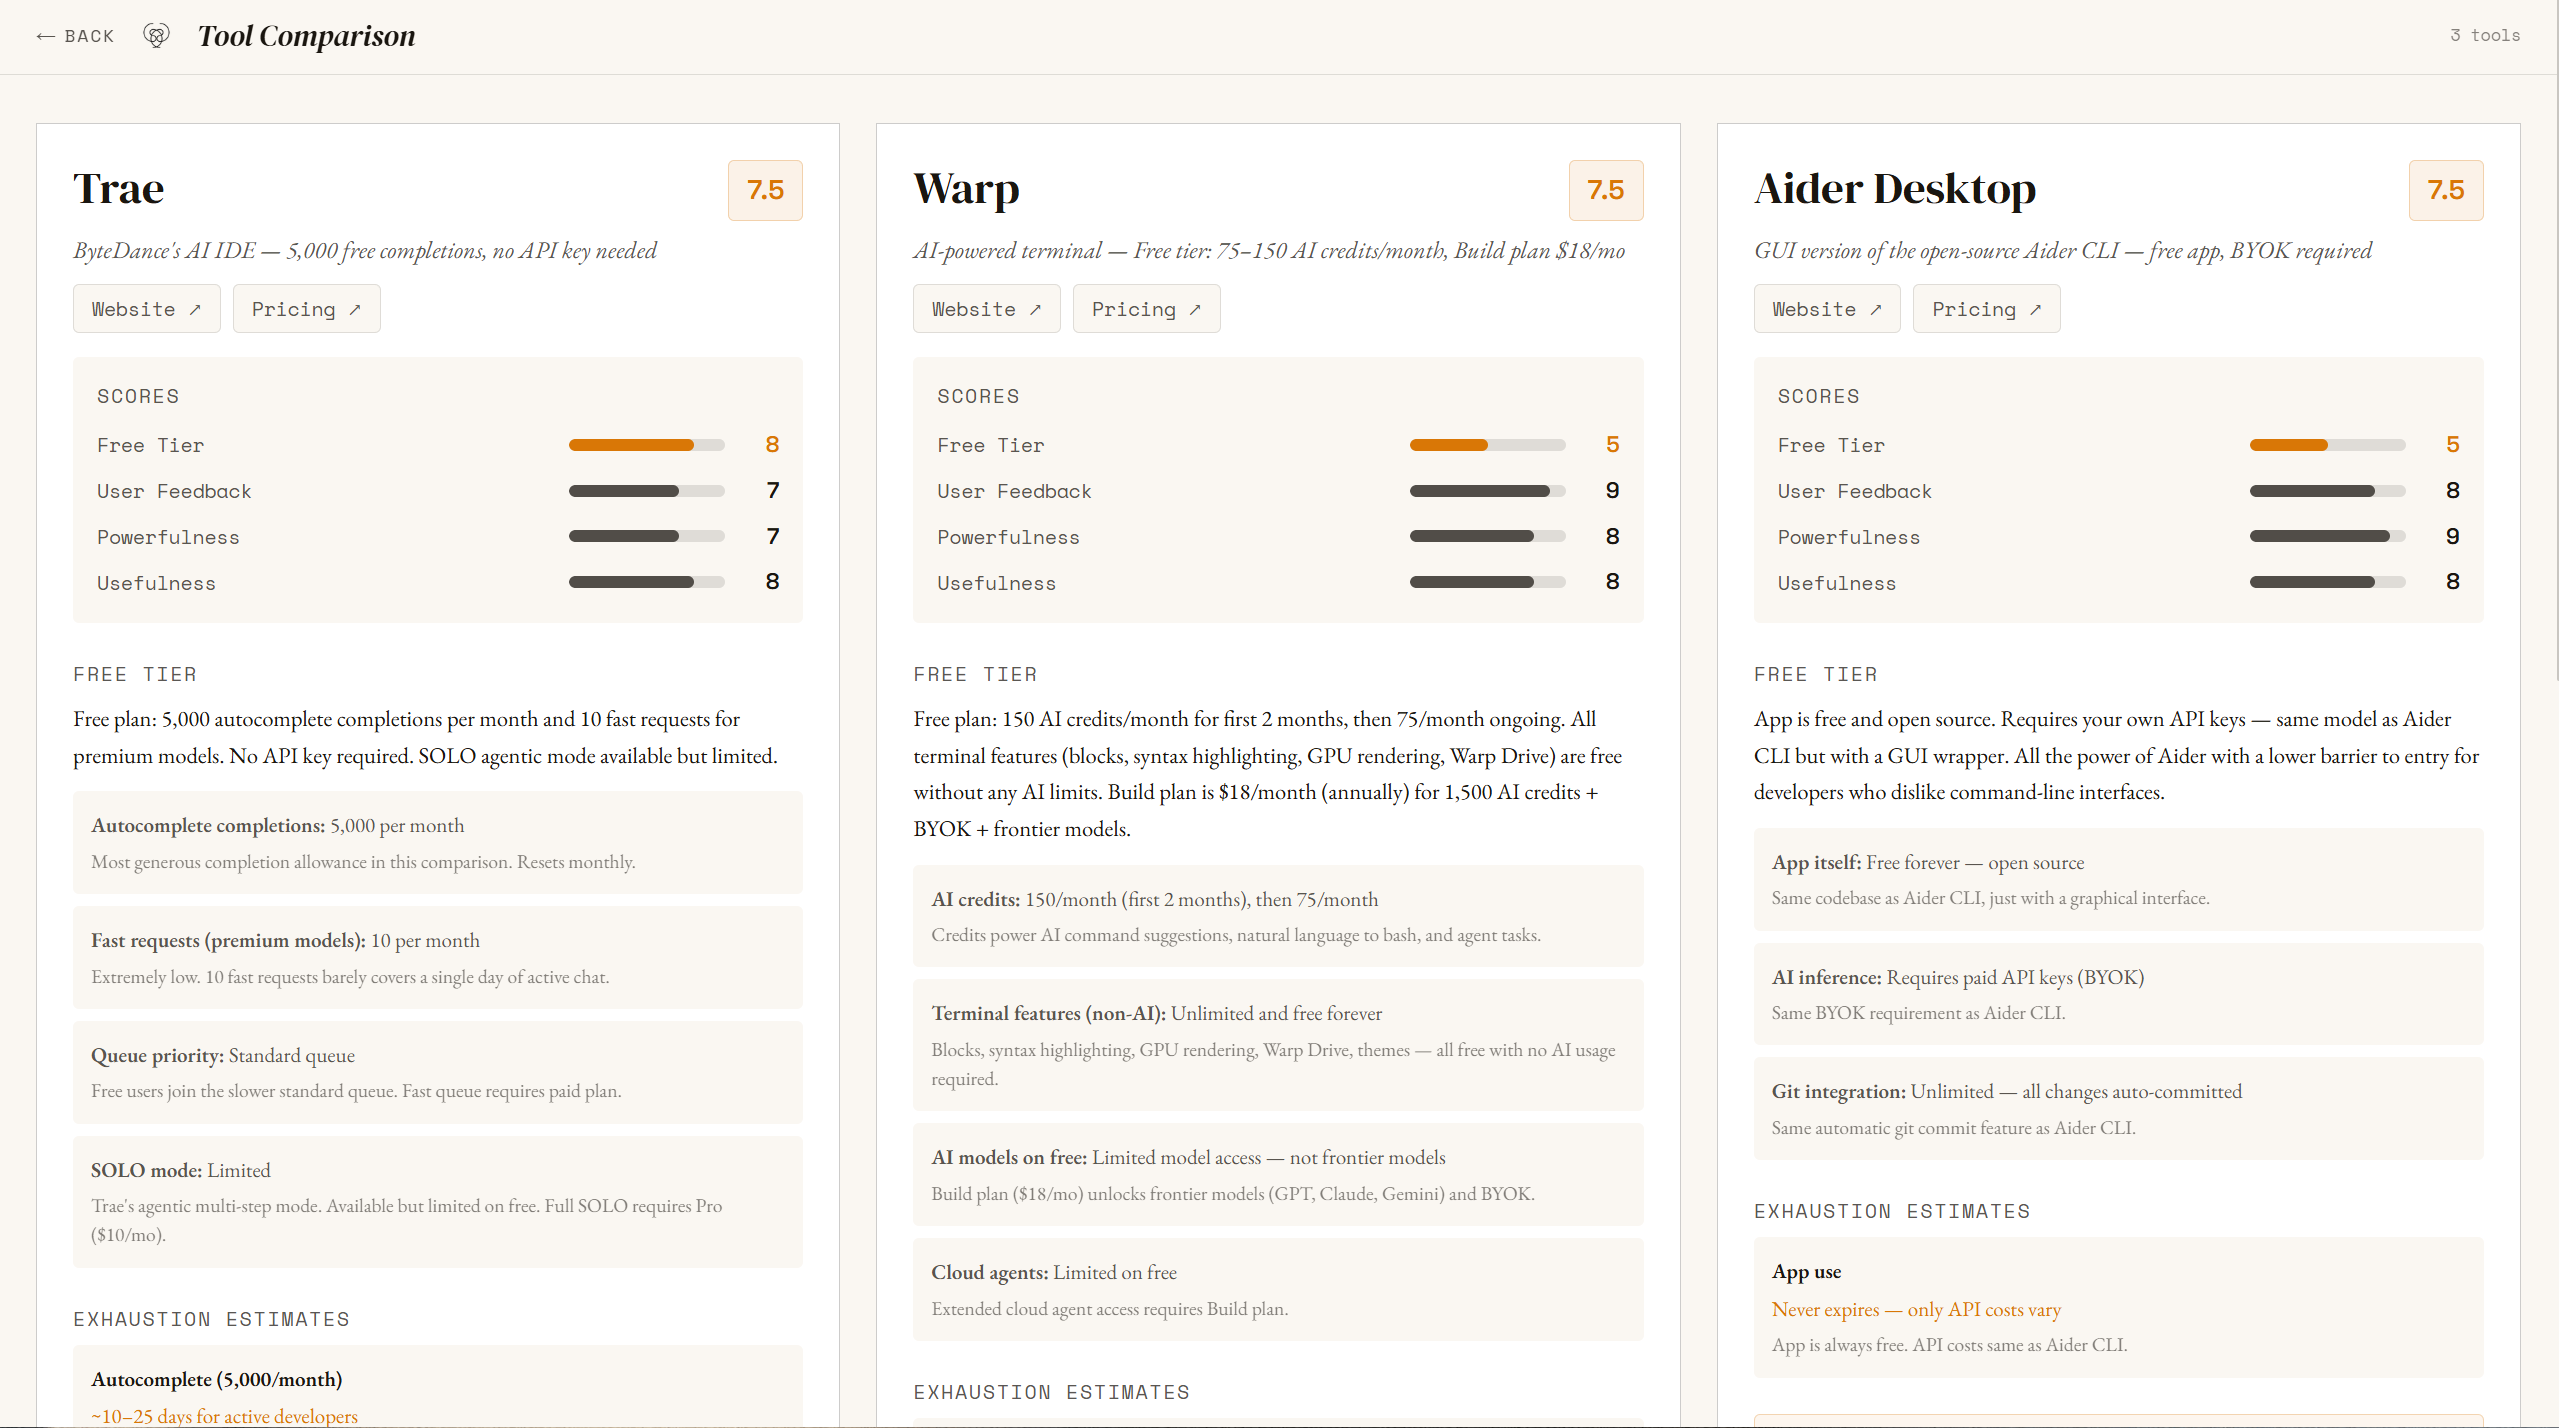Image resolution: width=2559 pixels, height=1428 pixels.
Task: Click Warp User Feedback score bar
Action: [1487, 491]
